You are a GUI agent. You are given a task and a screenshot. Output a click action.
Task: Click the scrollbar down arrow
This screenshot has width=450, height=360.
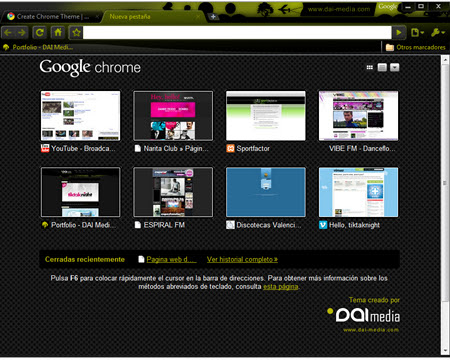pos(445,351)
